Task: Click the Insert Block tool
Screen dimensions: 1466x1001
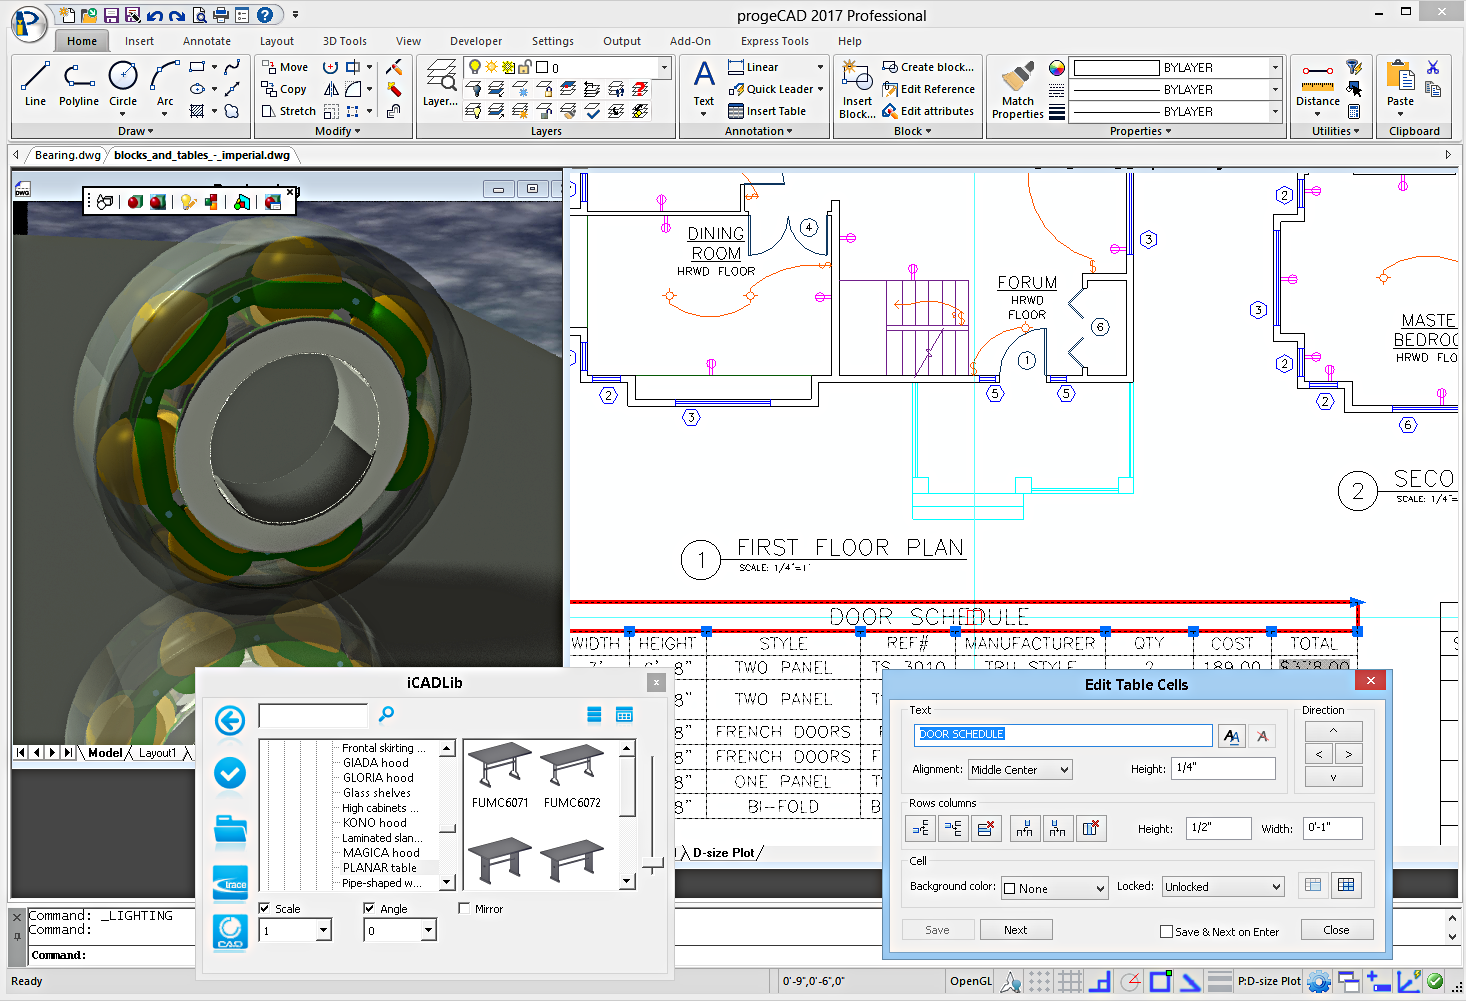Action: [x=856, y=87]
